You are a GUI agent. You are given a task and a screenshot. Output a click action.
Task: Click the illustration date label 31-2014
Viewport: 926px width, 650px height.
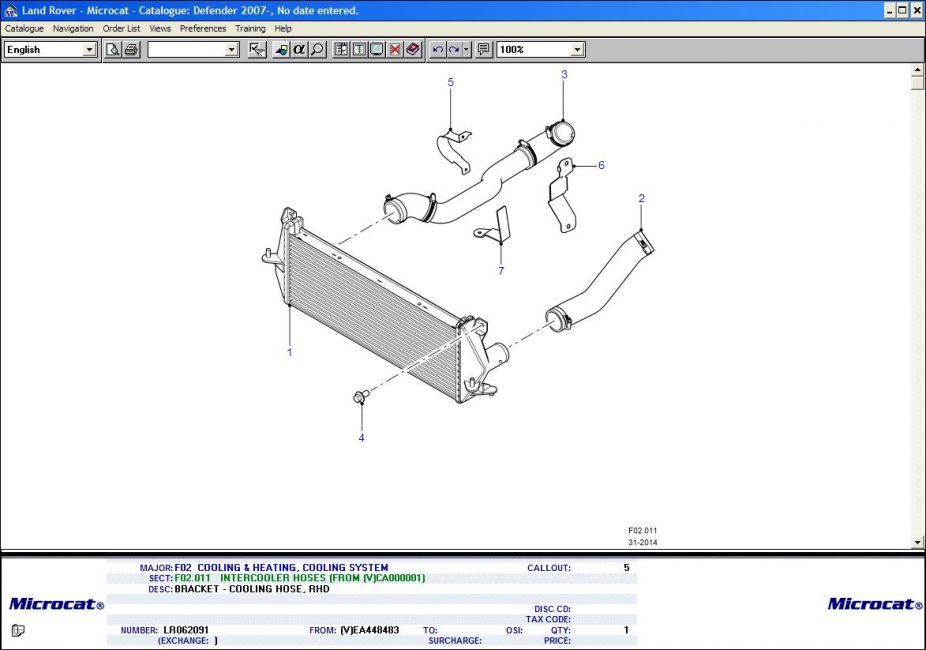[x=643, y=542]
